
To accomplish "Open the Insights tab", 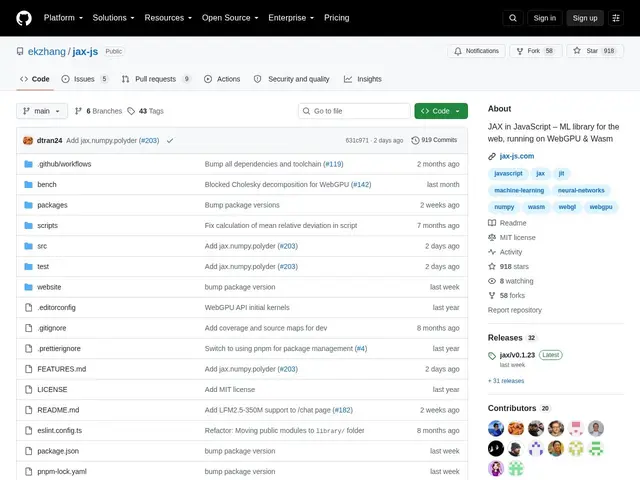I will [x=363, y=79].
